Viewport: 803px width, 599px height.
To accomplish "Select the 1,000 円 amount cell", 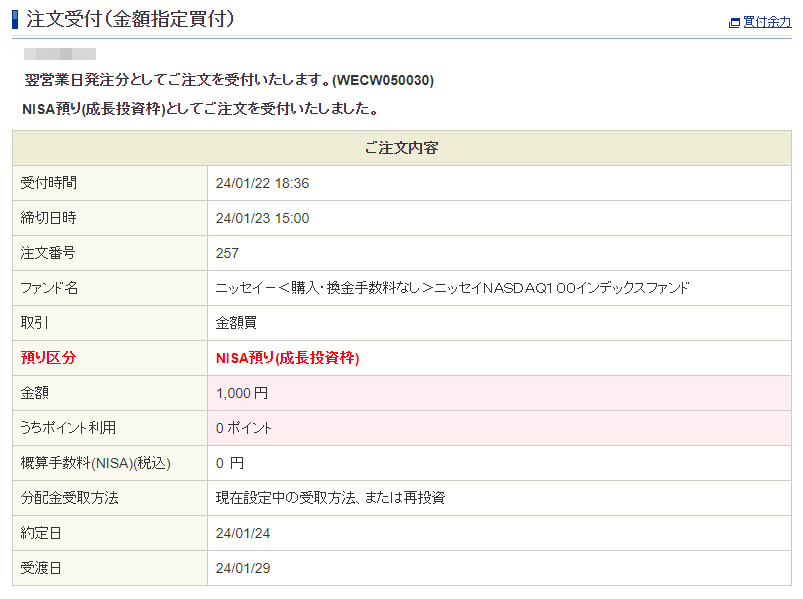I will point(242,393).
